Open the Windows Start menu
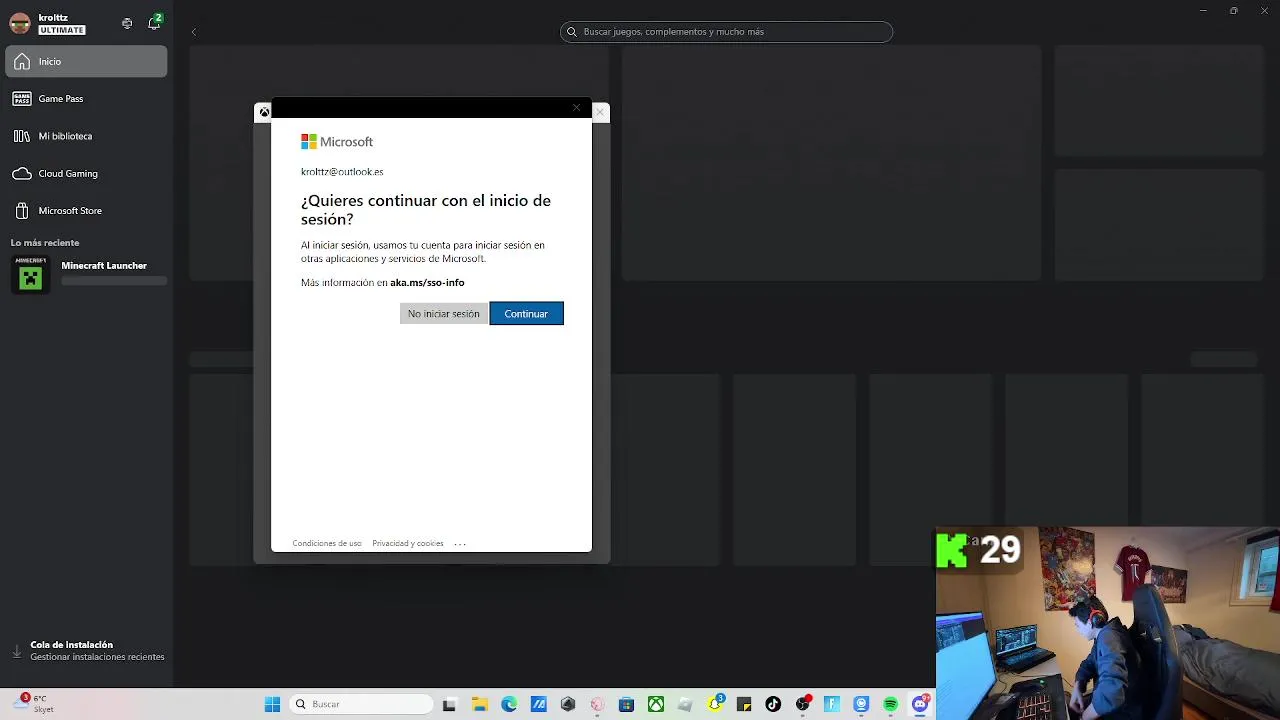The image size is (1280, 720). coord(272,704)
